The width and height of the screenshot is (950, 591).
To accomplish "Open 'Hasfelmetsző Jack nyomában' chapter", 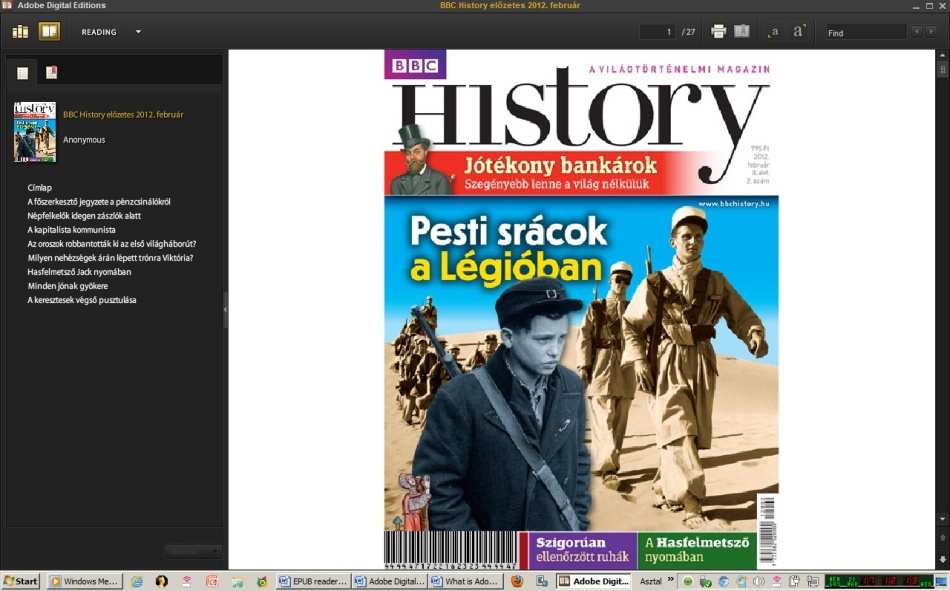I will pyautogui.click(x=79, y=272).
